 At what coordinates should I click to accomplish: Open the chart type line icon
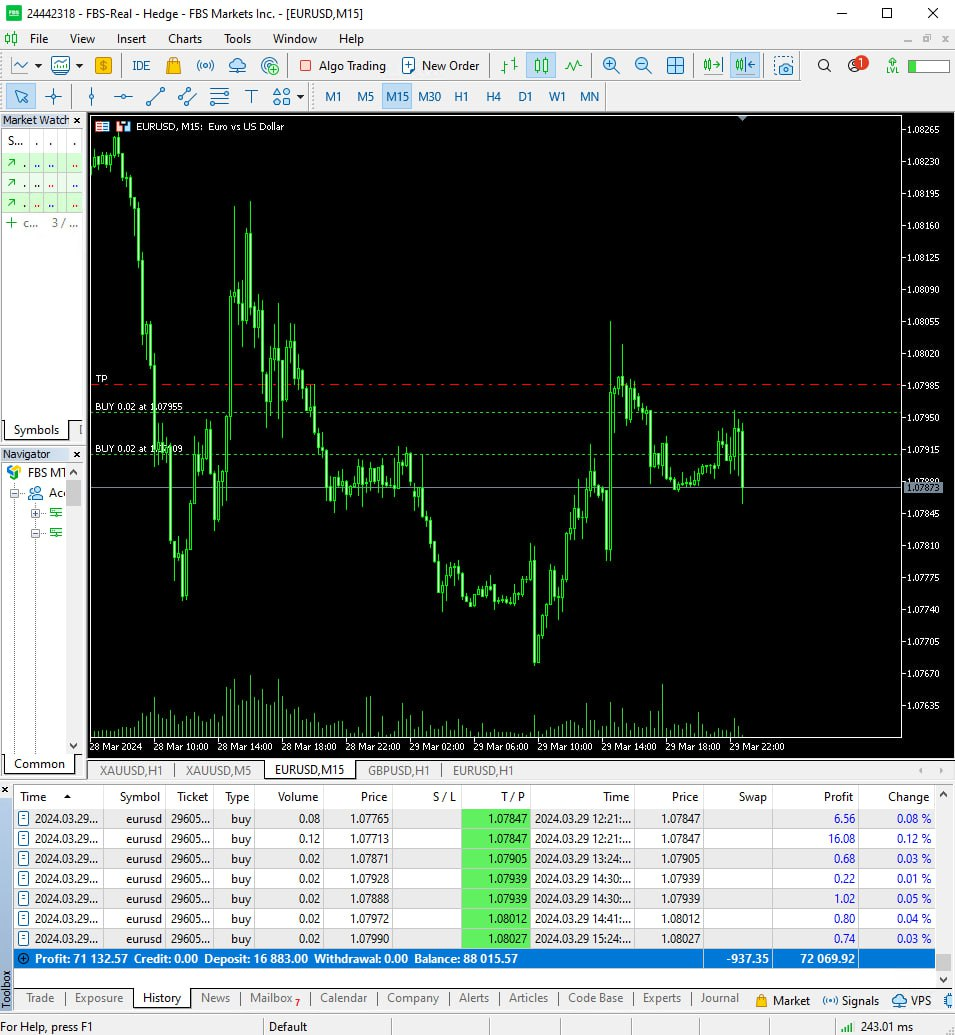[20, 65]
